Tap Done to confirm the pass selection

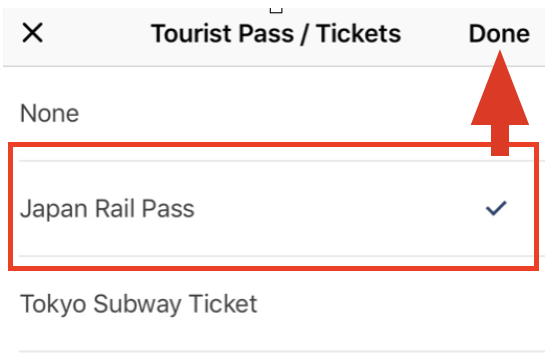pos(499,34)
